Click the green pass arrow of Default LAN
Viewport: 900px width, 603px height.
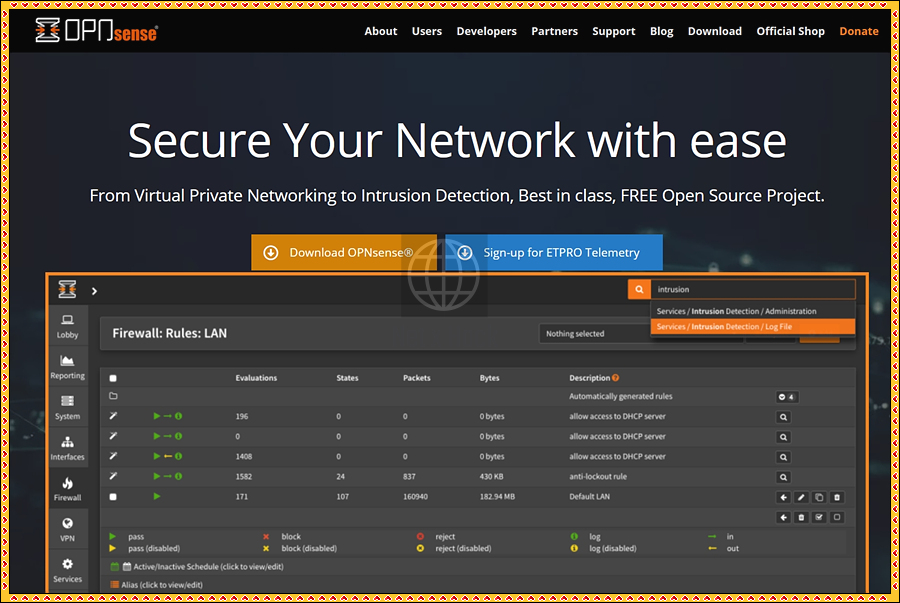pos(157,496)
